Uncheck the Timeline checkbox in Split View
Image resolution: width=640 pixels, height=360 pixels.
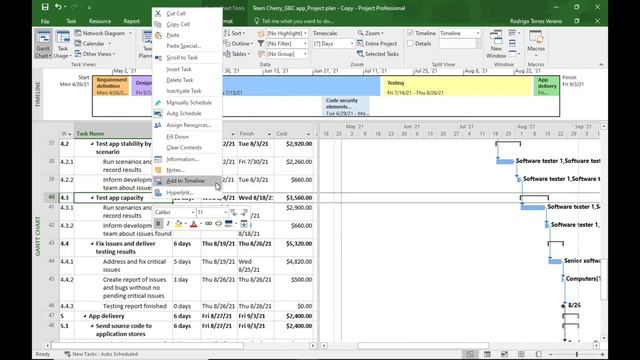[410, 33]
